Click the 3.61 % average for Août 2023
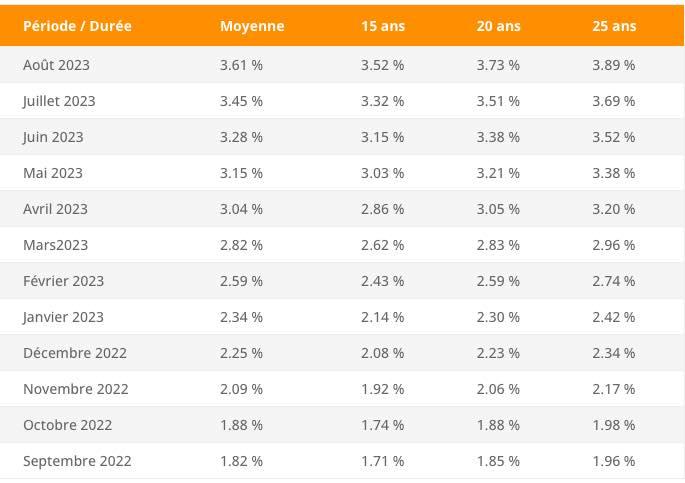 (241, 65)
